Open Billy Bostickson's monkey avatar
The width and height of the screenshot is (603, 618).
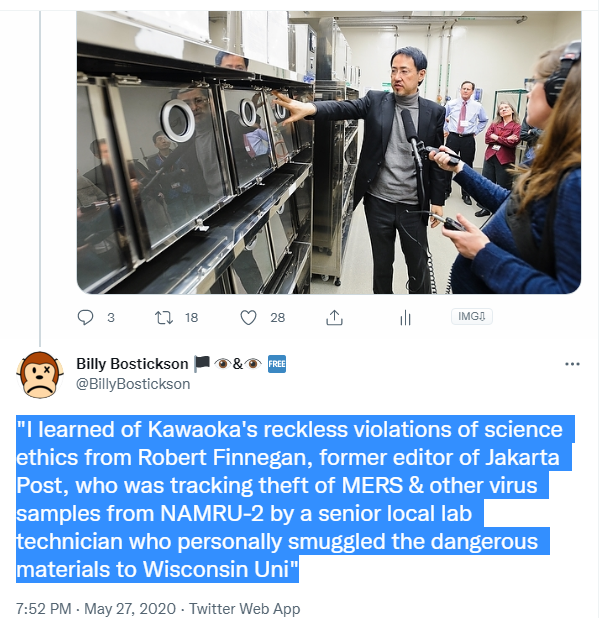click(x=39, y=374)
